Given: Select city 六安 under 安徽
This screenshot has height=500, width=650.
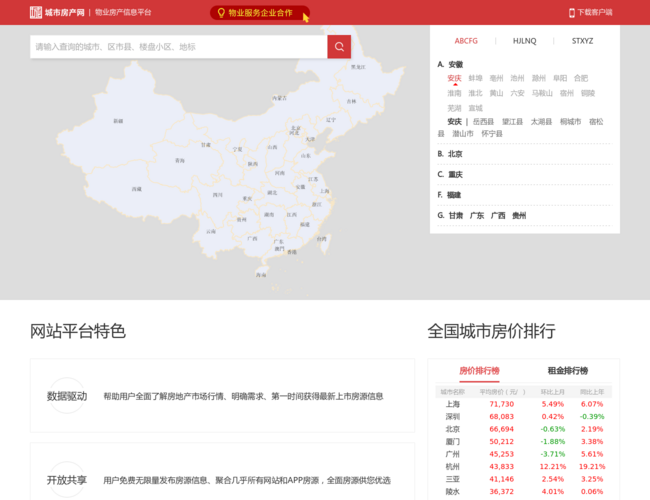Looking at the screenshot, I should [x=517, y=93].
